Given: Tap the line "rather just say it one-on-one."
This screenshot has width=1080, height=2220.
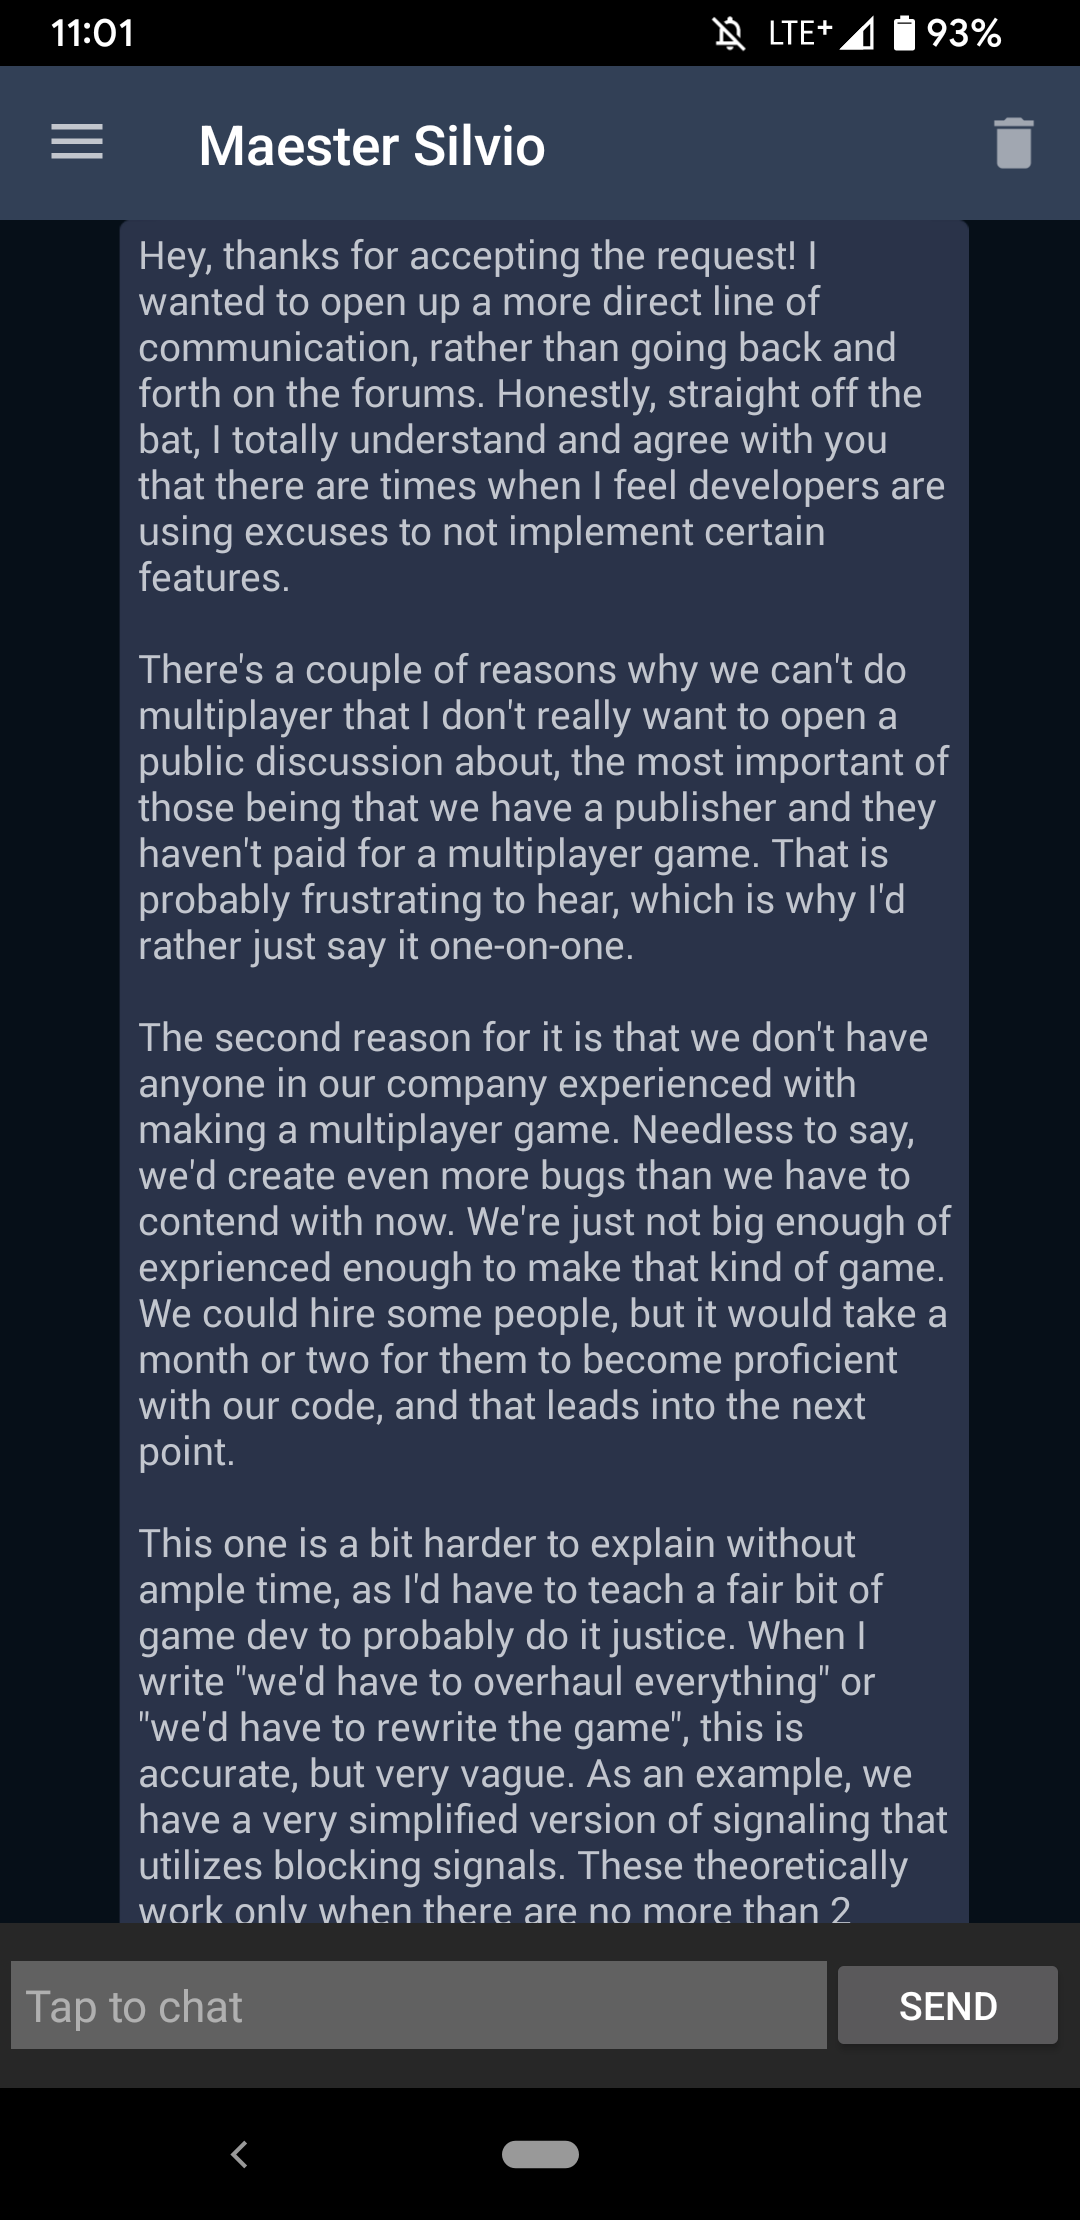Looking at the screenshot, I should coord(386,946).
